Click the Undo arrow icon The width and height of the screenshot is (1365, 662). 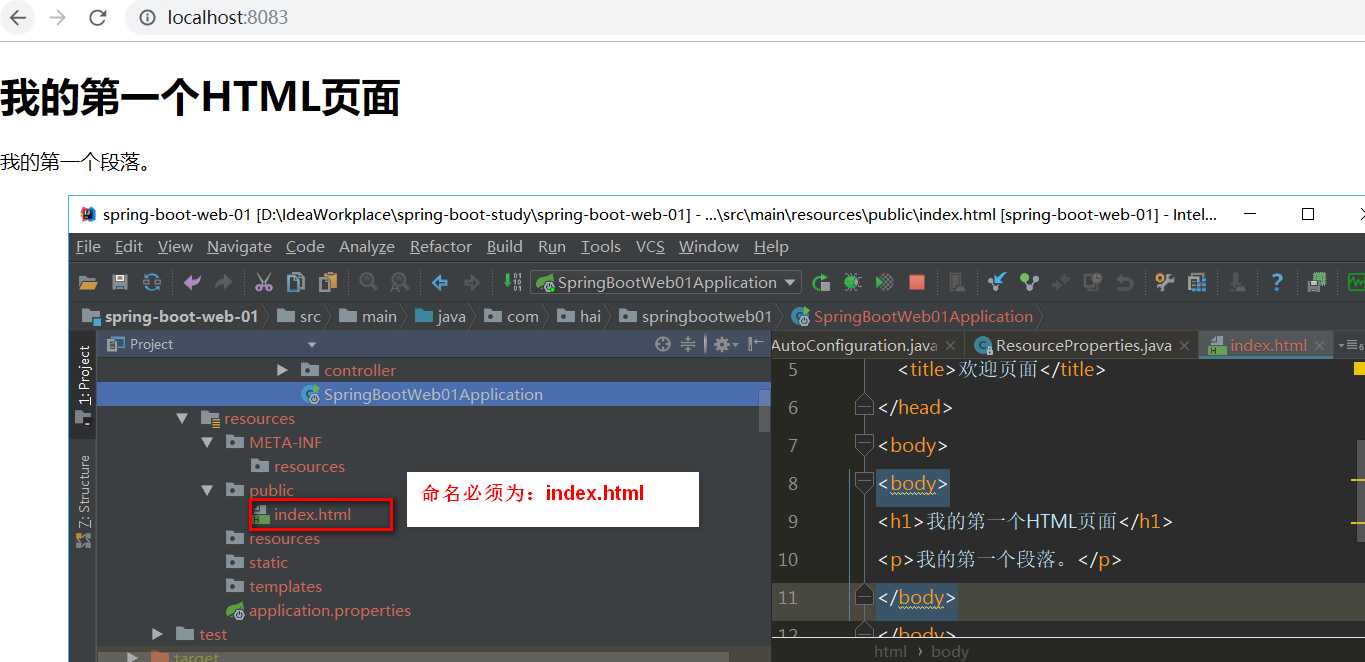pyautogui.click(x=192, y=283)
